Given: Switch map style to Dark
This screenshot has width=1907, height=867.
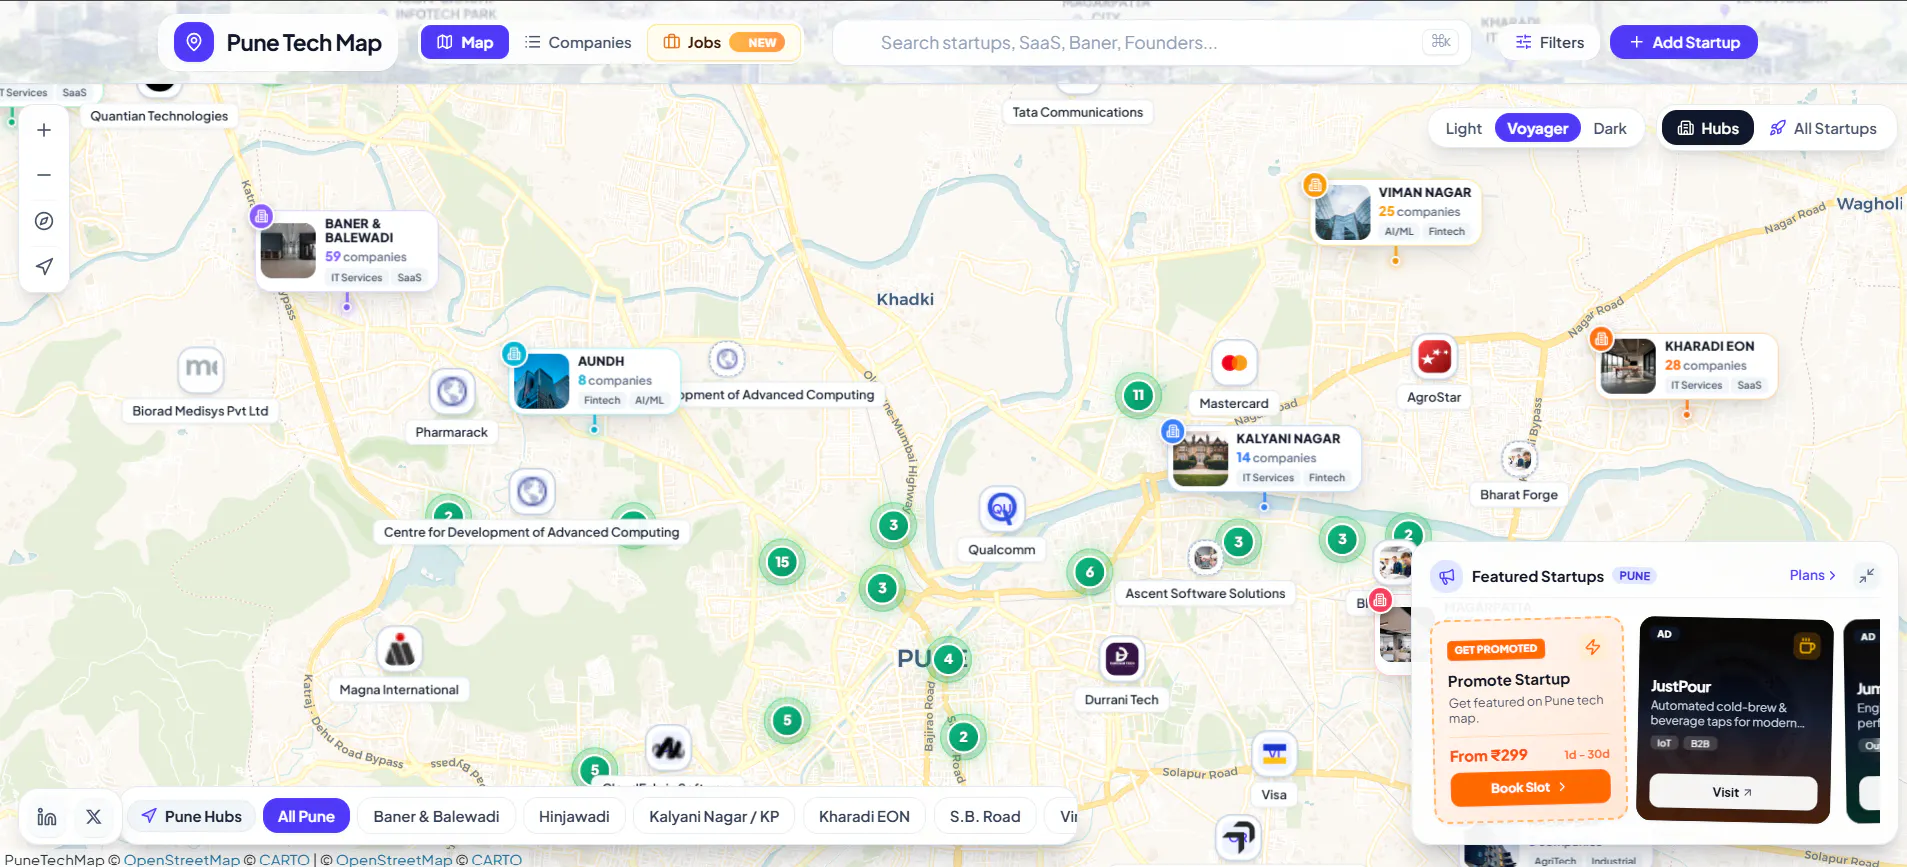Looking at the screenshot, I should 1610,128.
